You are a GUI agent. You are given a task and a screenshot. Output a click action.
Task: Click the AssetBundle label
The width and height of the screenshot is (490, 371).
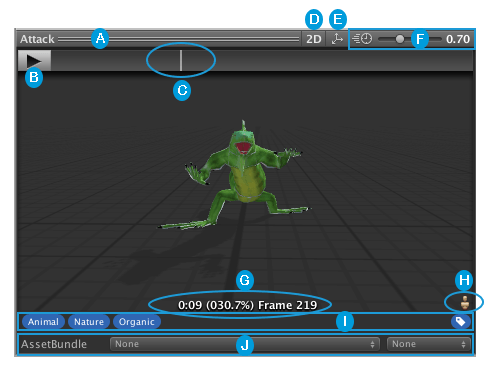pyautogui.click(x=54, y=344)
